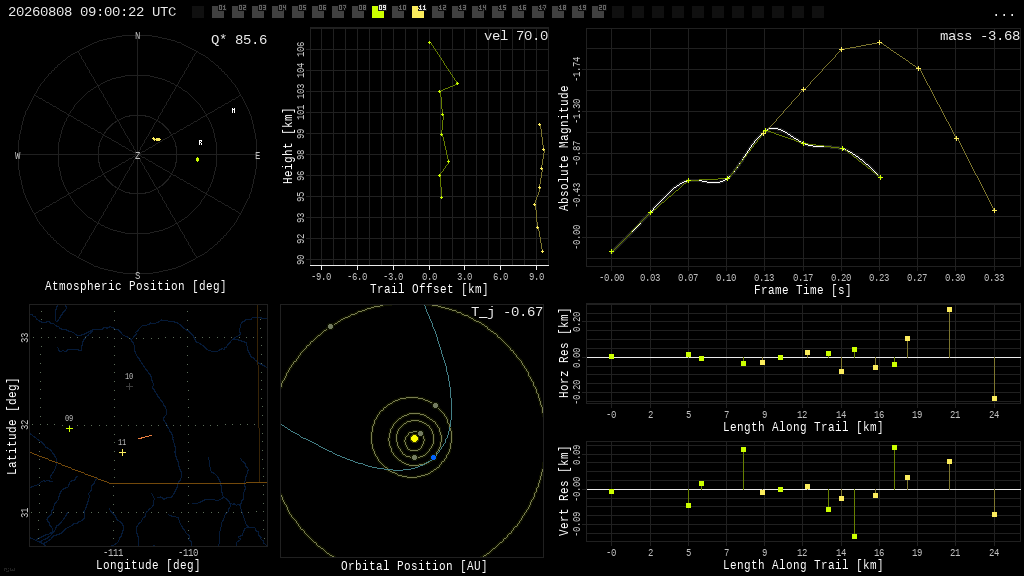
Task: Click the timestamp 20260808 09:00:22 UTC
Action: tap(92, 12)
